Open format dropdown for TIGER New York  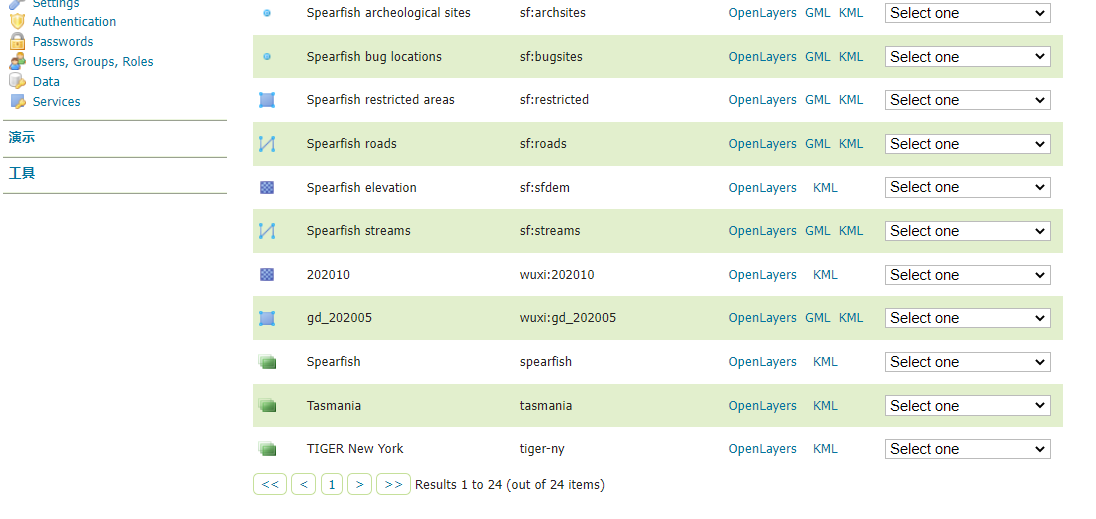tap(967, 449)
